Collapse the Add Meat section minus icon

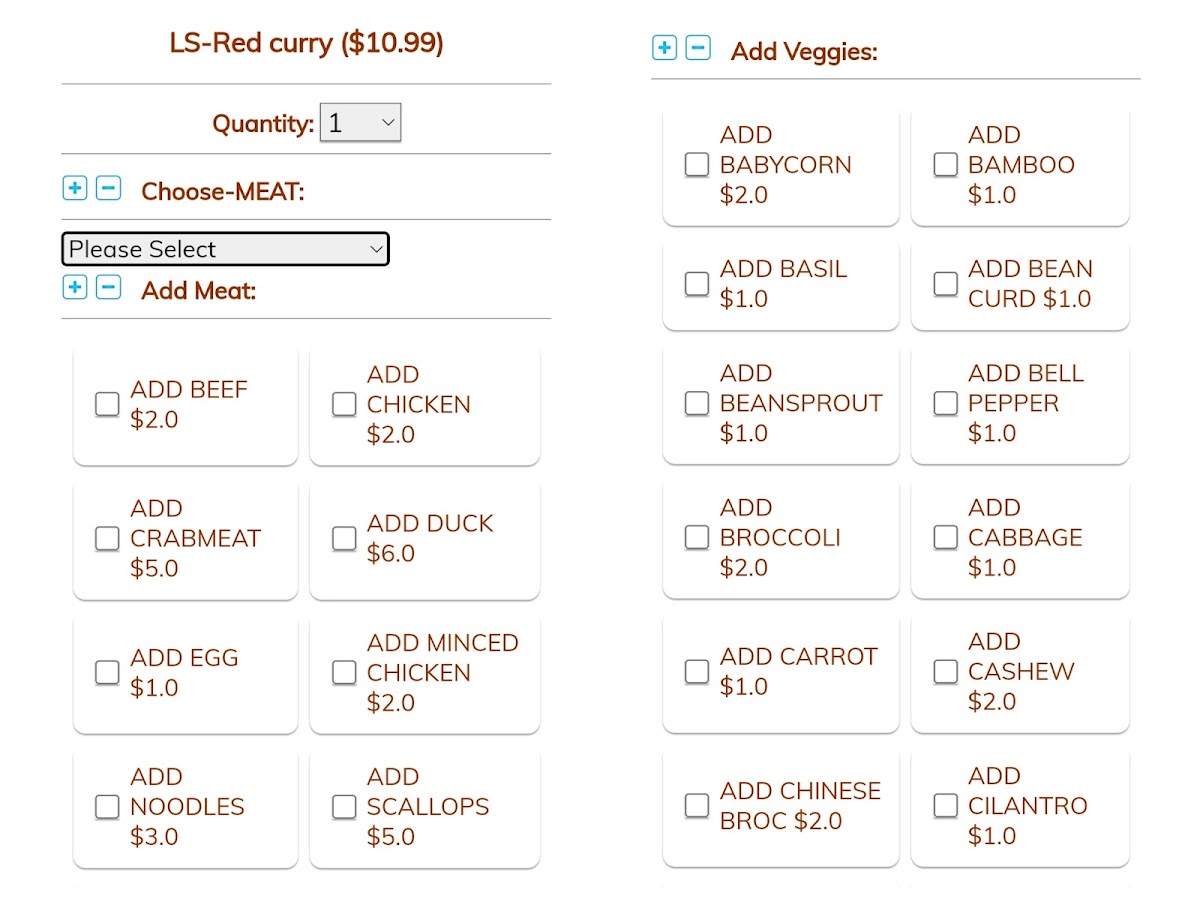click(x=108, y=288)
